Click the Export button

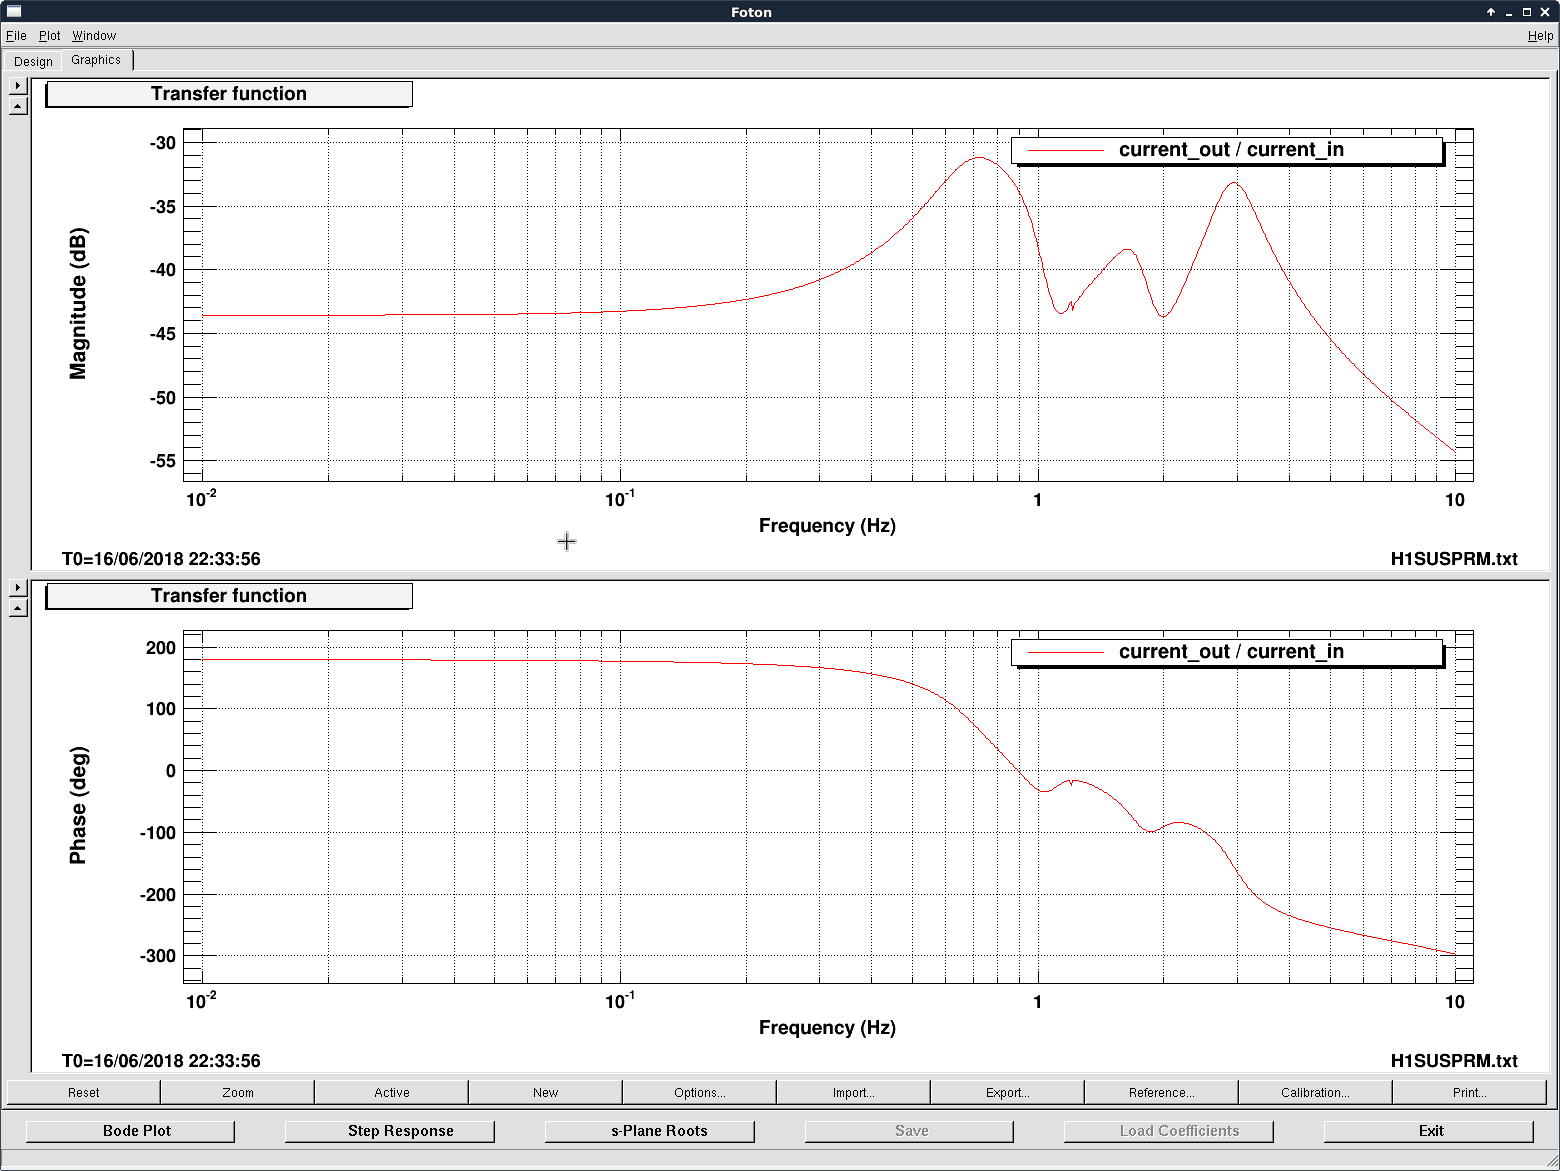[1007, 1092]
